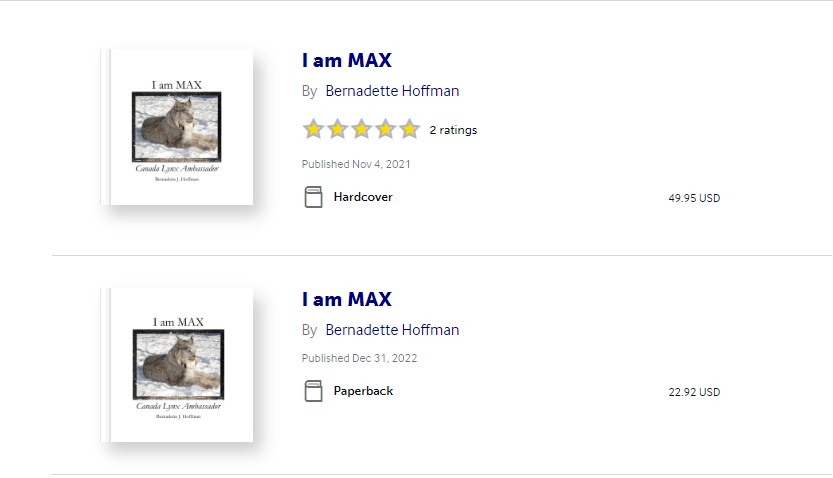The image size is (833, 478).
Task: Click the second rating star
Action: point(337,129)
